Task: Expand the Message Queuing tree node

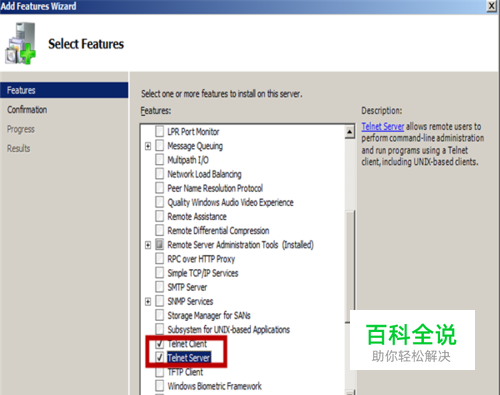Action: pos(148,146)
